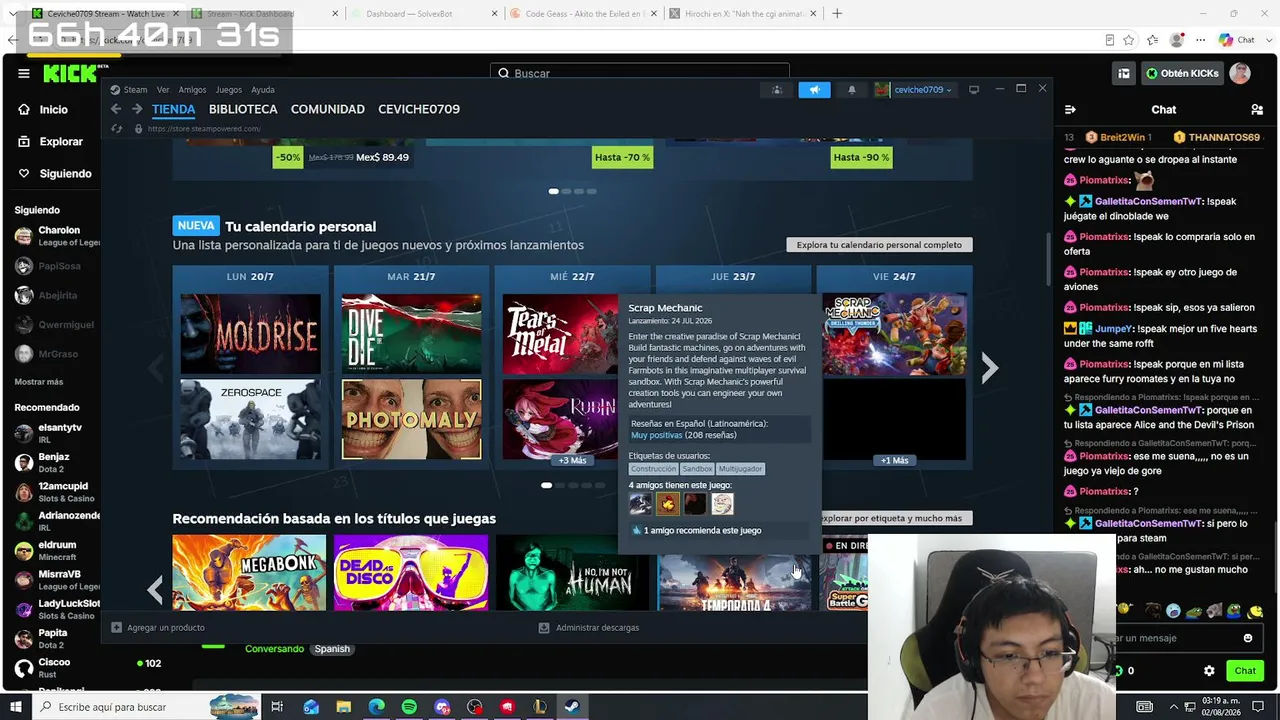
Task: Open Megabonk recommendation thumbnail
Action: (249, 572)
